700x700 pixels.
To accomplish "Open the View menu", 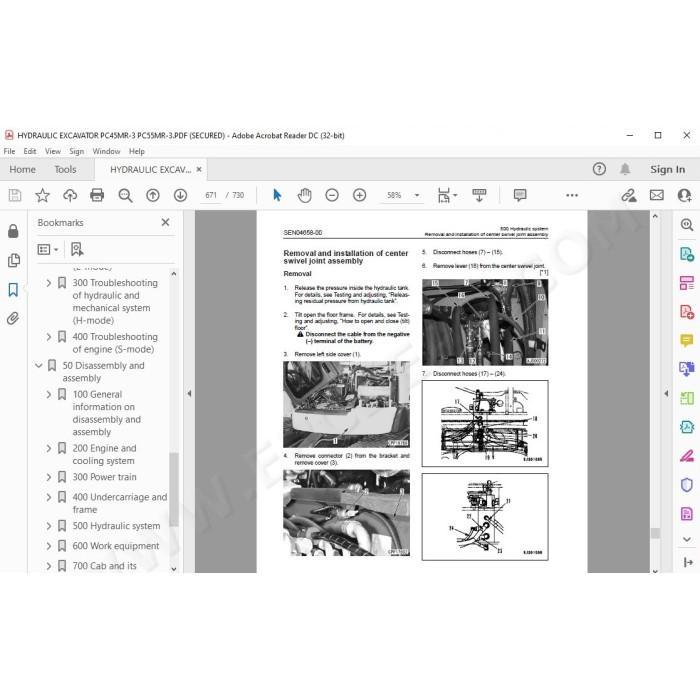I will [53, 151].
